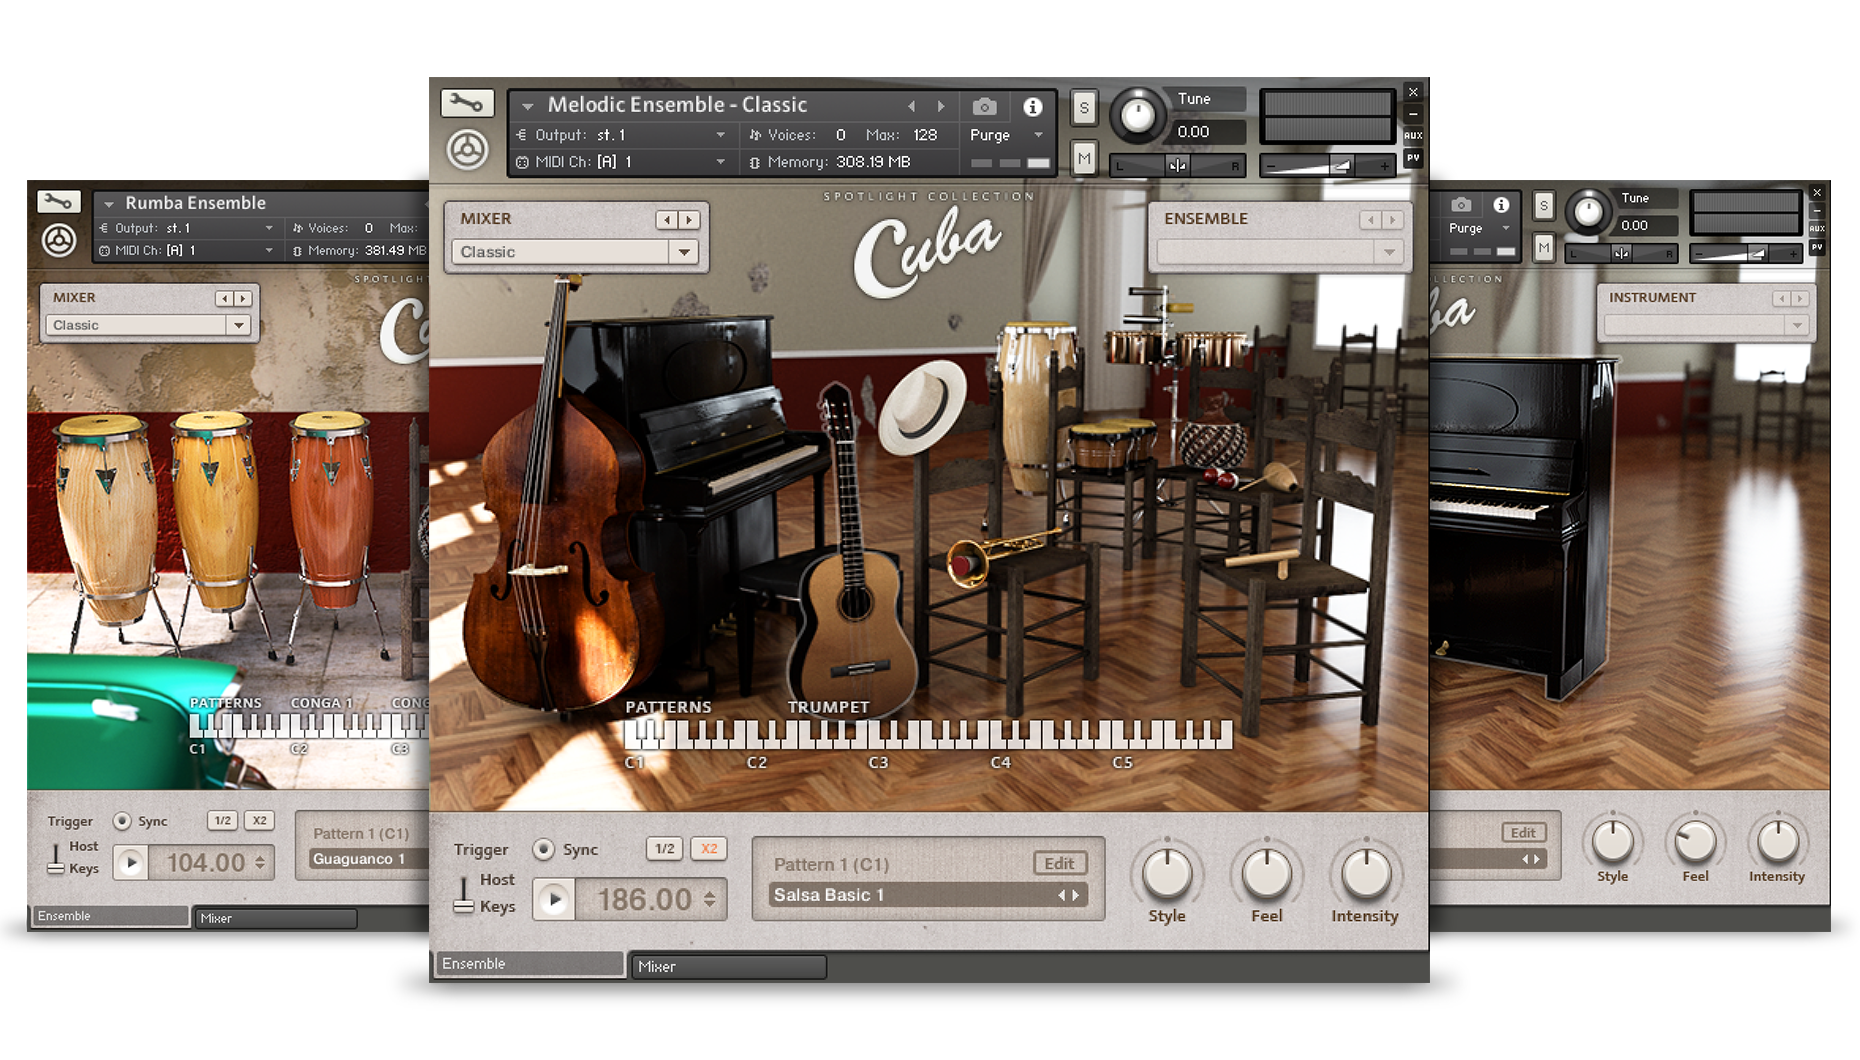Toggle 1/2 half tempo in Melodic Ensemble window
1860x1060 pixels.
tap(665, 849)
